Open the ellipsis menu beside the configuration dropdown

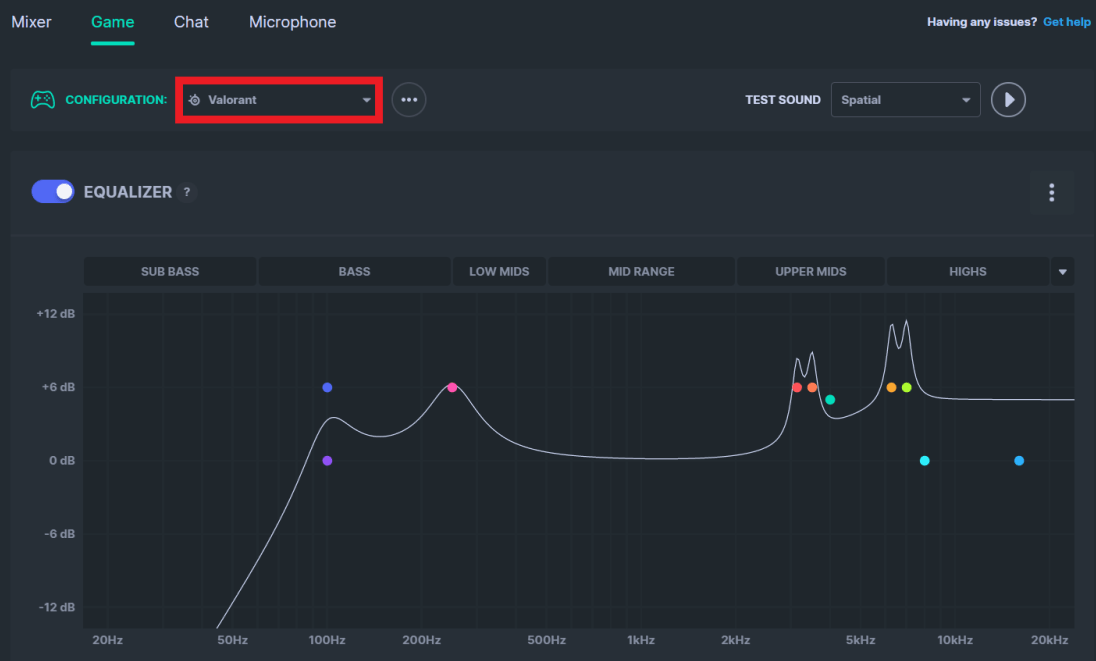408,99
